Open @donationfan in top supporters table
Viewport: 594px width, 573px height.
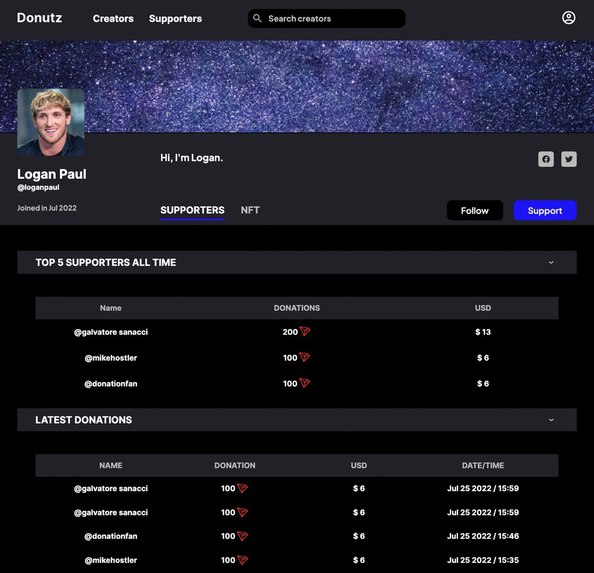coord(111,384)
